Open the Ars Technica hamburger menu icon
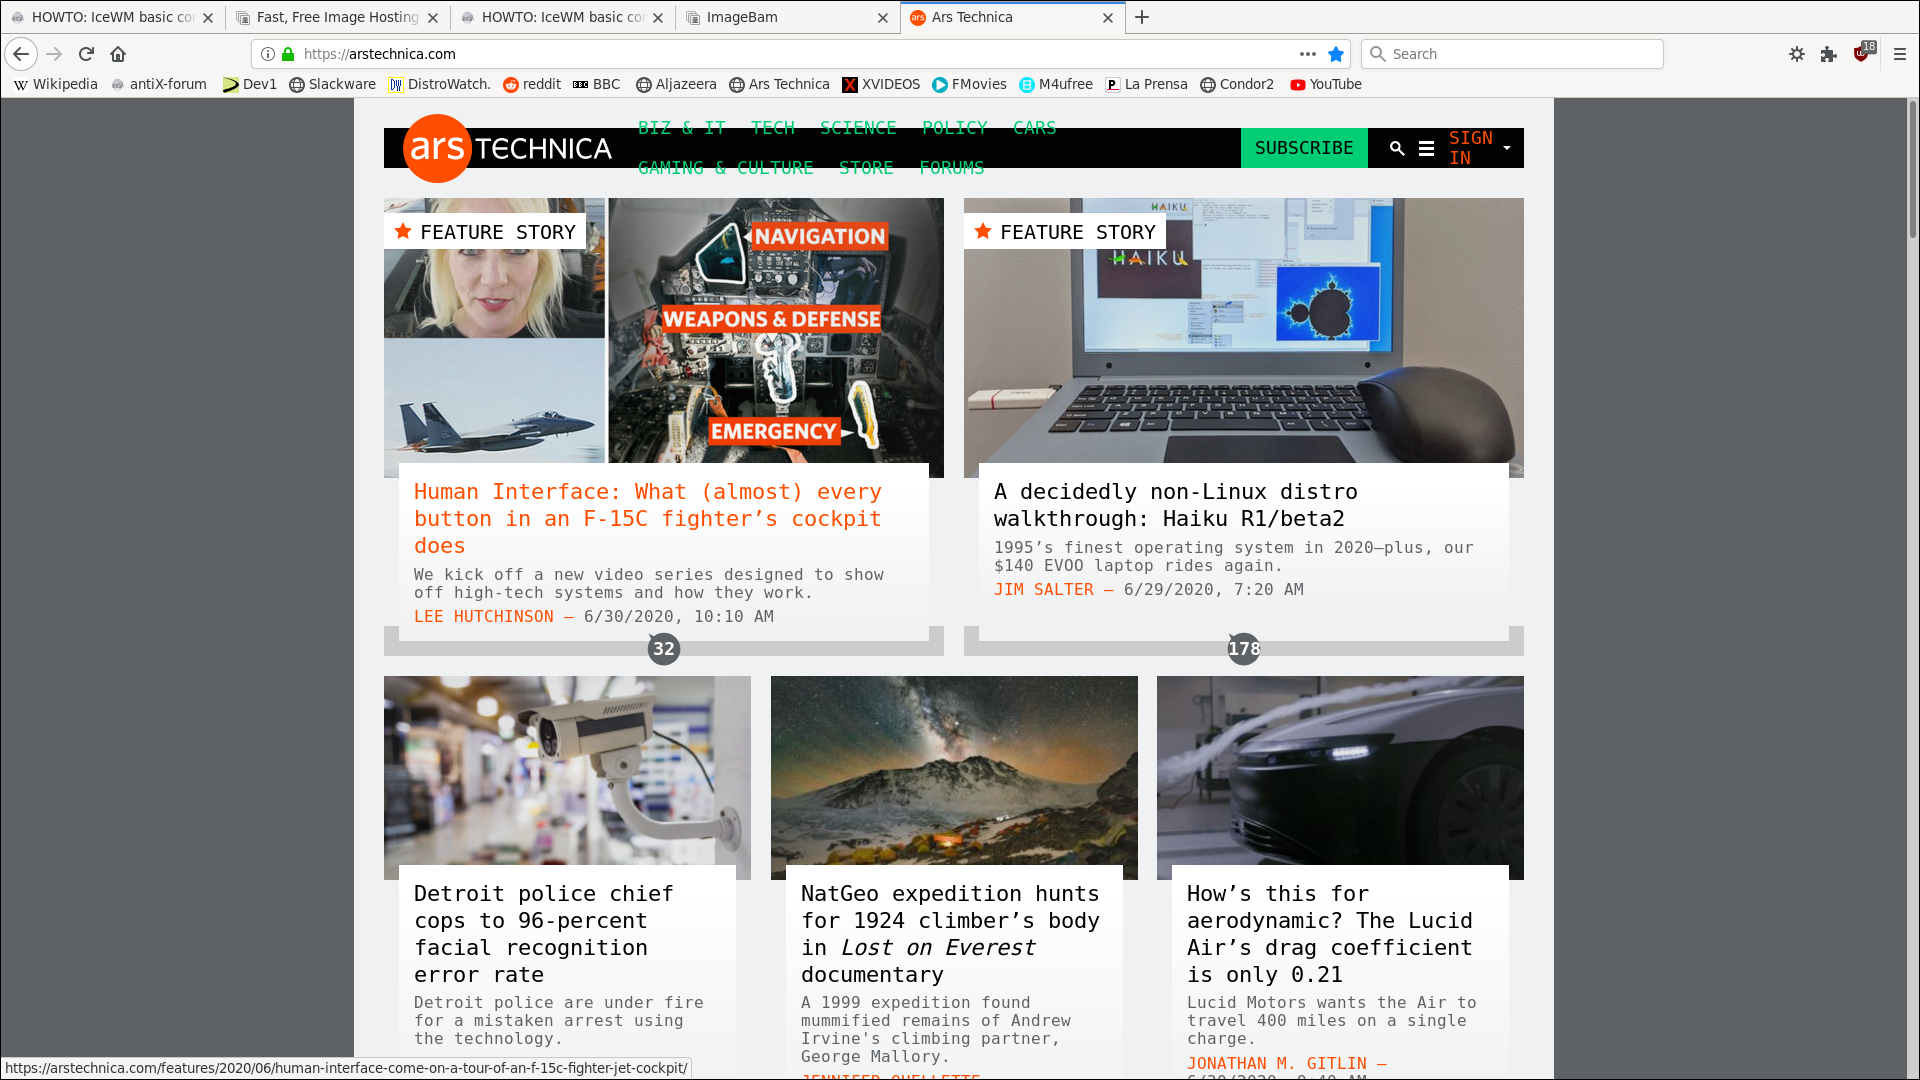The height and width of the screenshot is (1080, 1920). [x=1427, y=148]
